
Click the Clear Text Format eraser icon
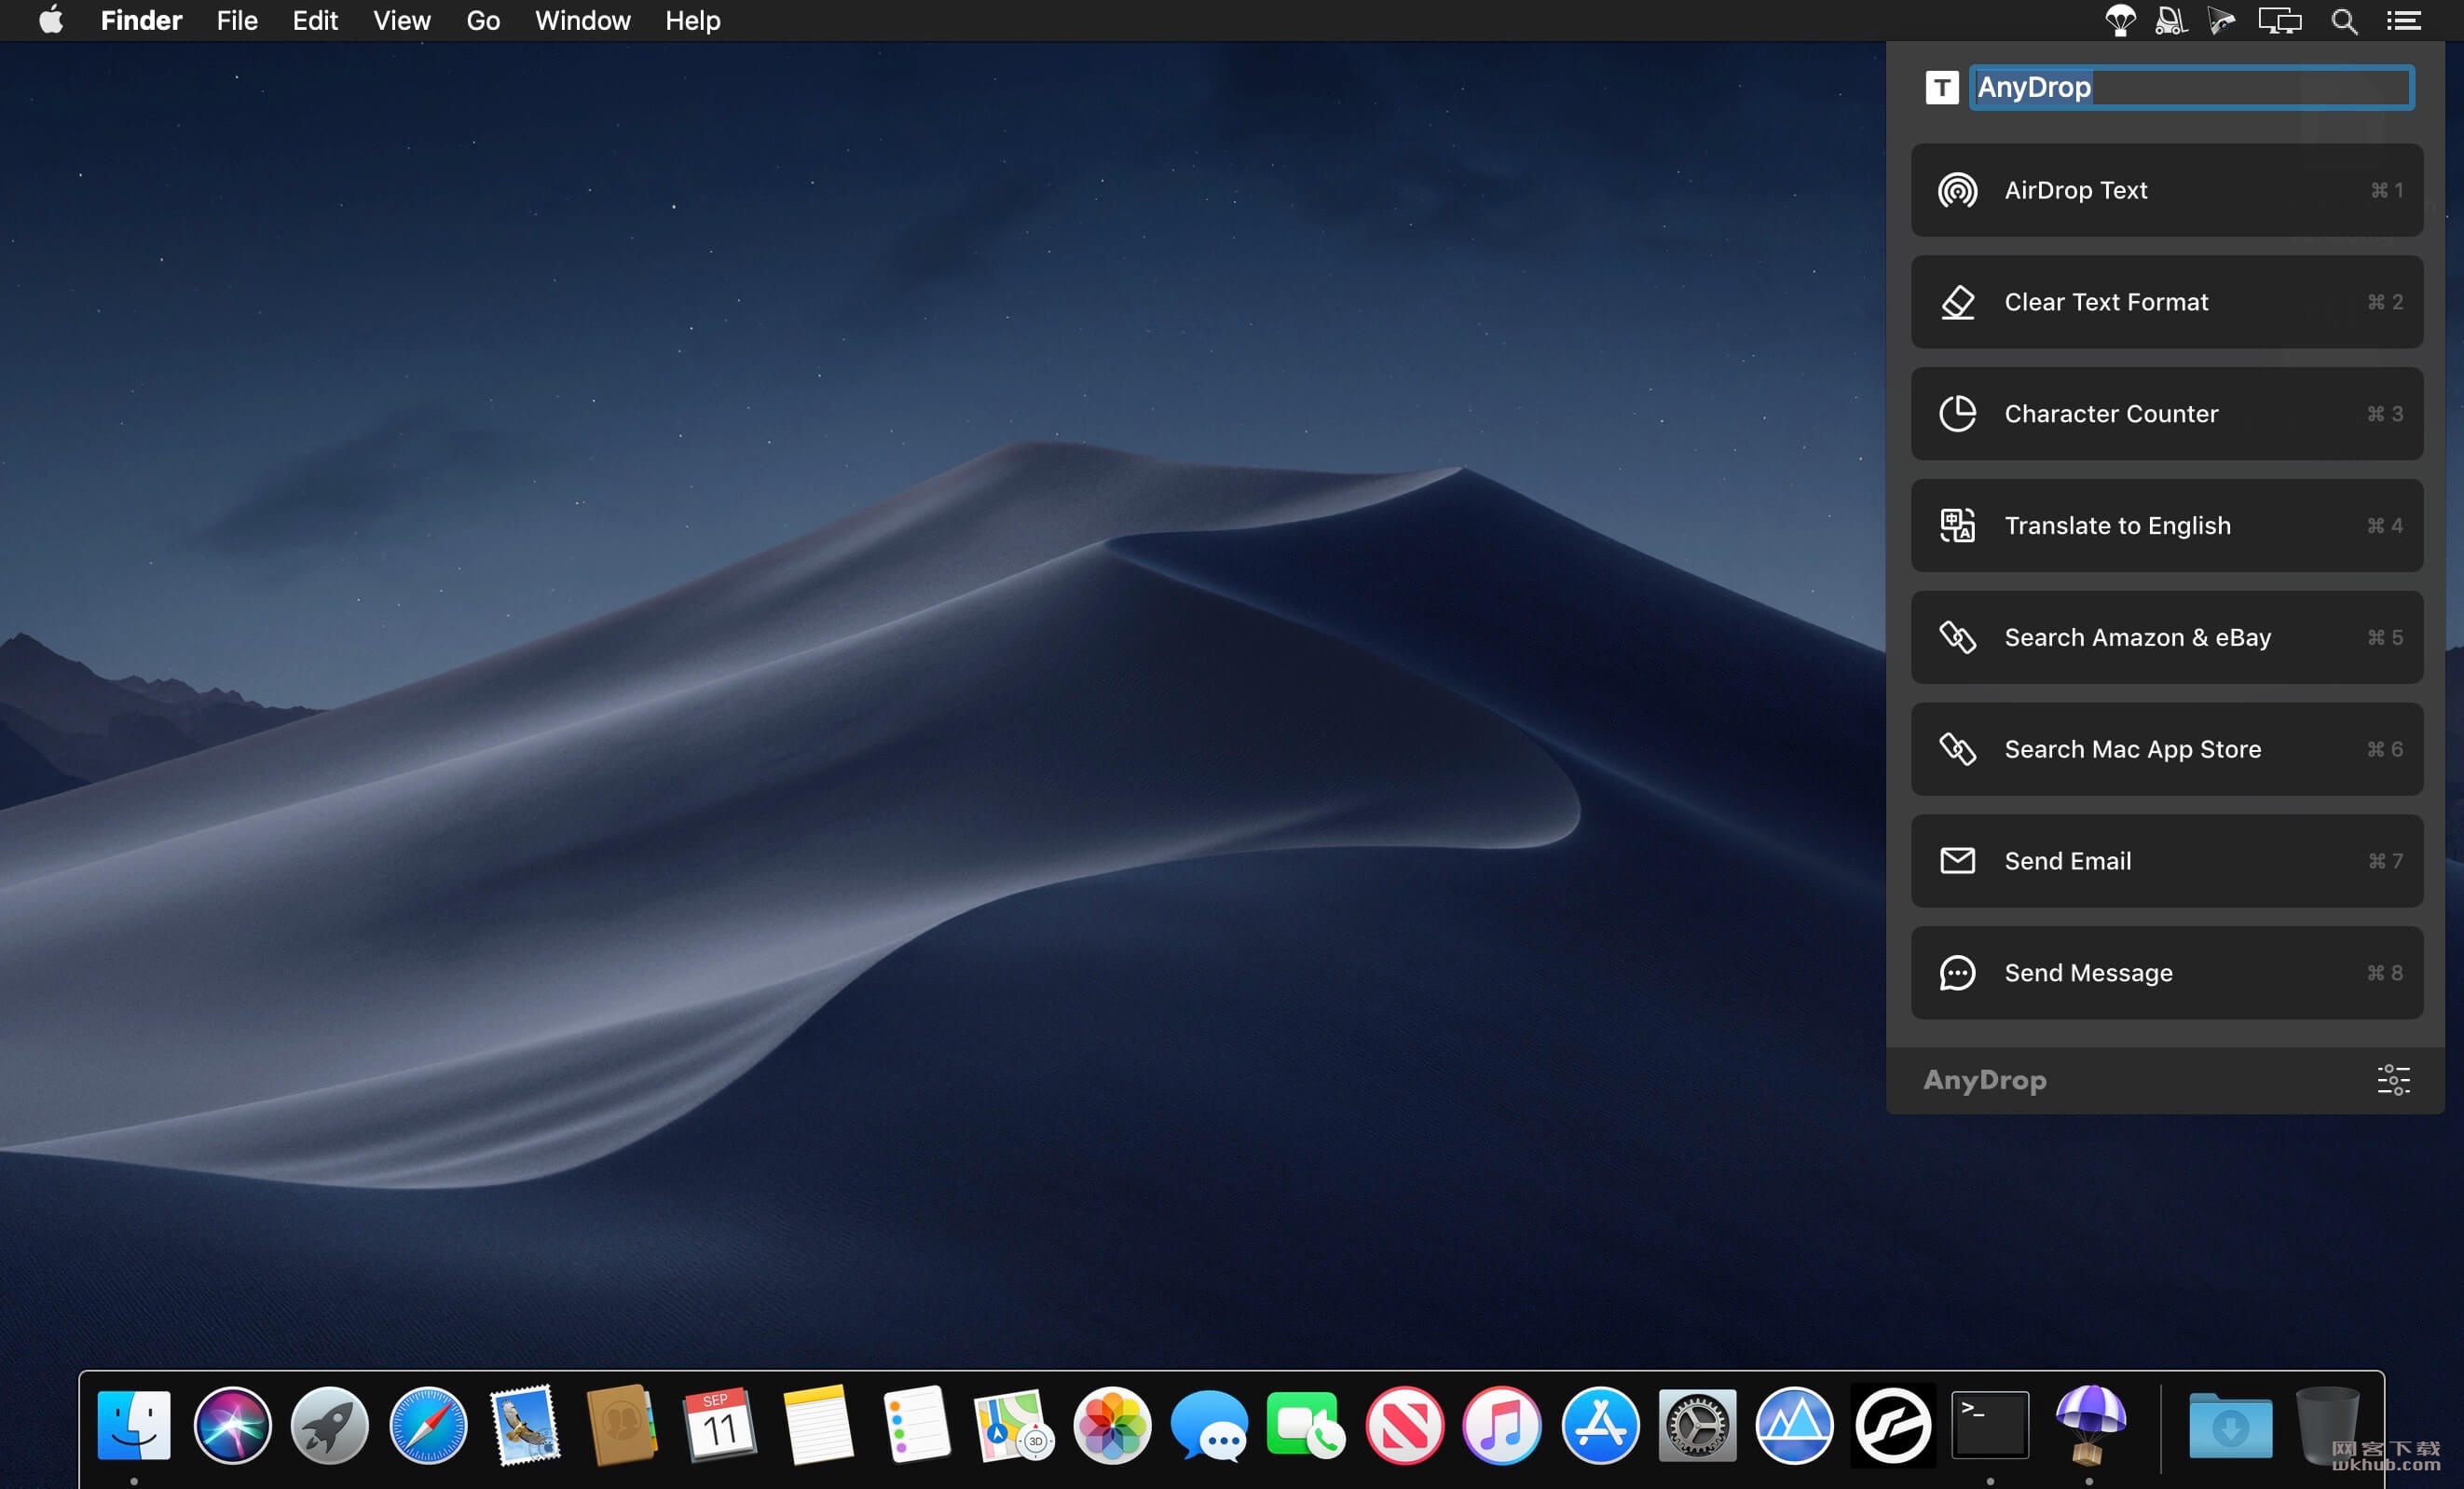(1957, 302)
